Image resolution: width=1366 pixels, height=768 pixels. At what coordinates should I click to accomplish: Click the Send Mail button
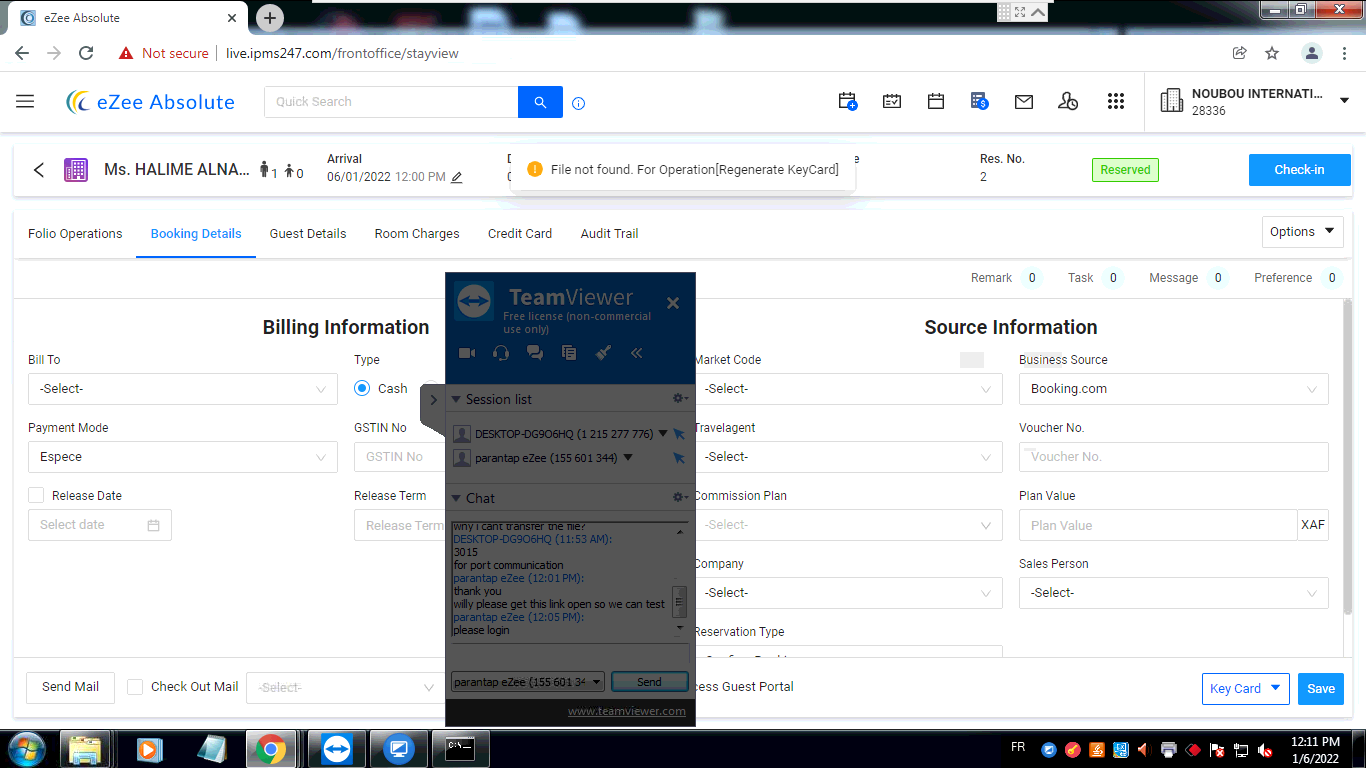point(70,687)
